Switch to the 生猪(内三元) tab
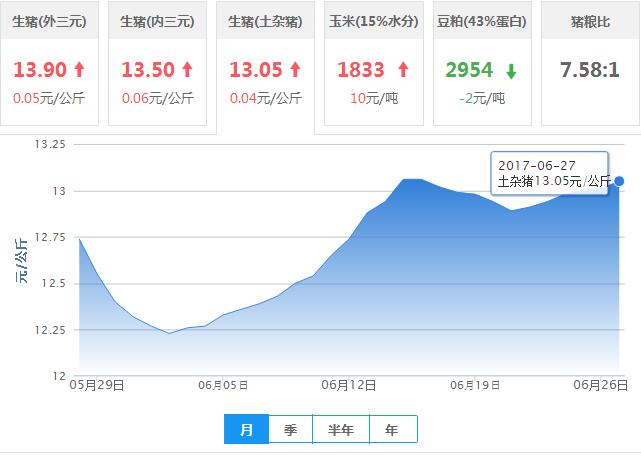 157,21
